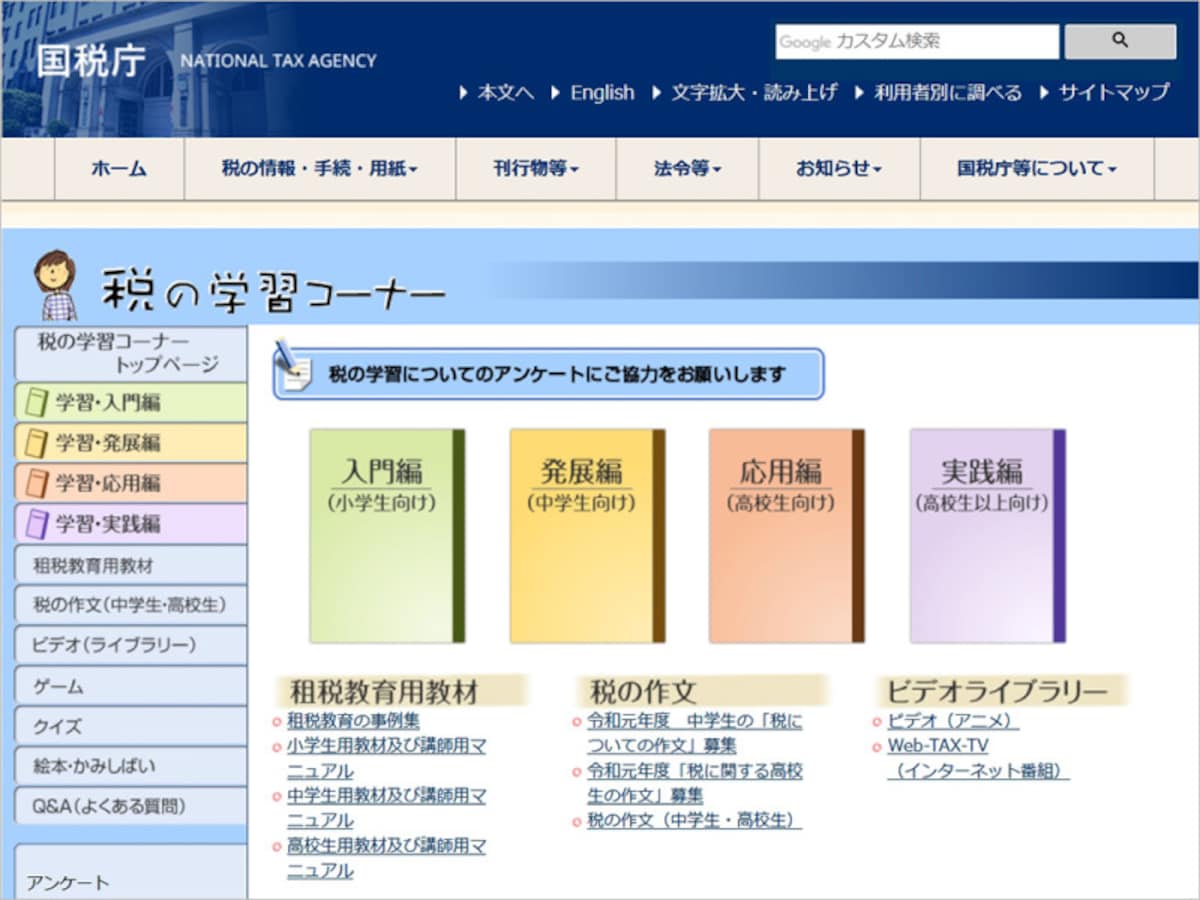This screenshot has width=1200, height=900.
Task: Select ビデオ(ライブラリー) in the sidebar
Action: tap(131, 646)
